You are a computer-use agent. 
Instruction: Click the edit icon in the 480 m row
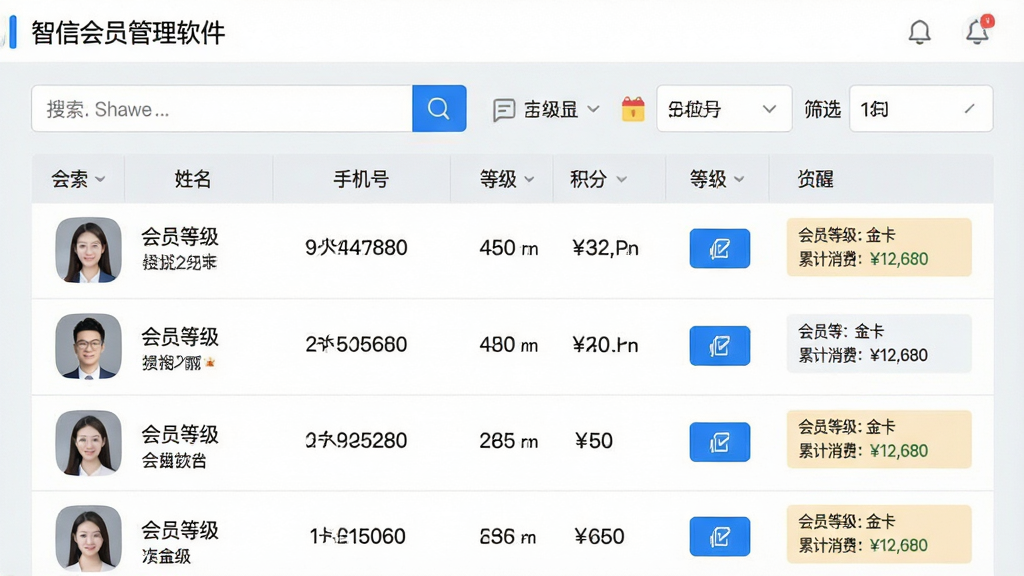[720, 345]
